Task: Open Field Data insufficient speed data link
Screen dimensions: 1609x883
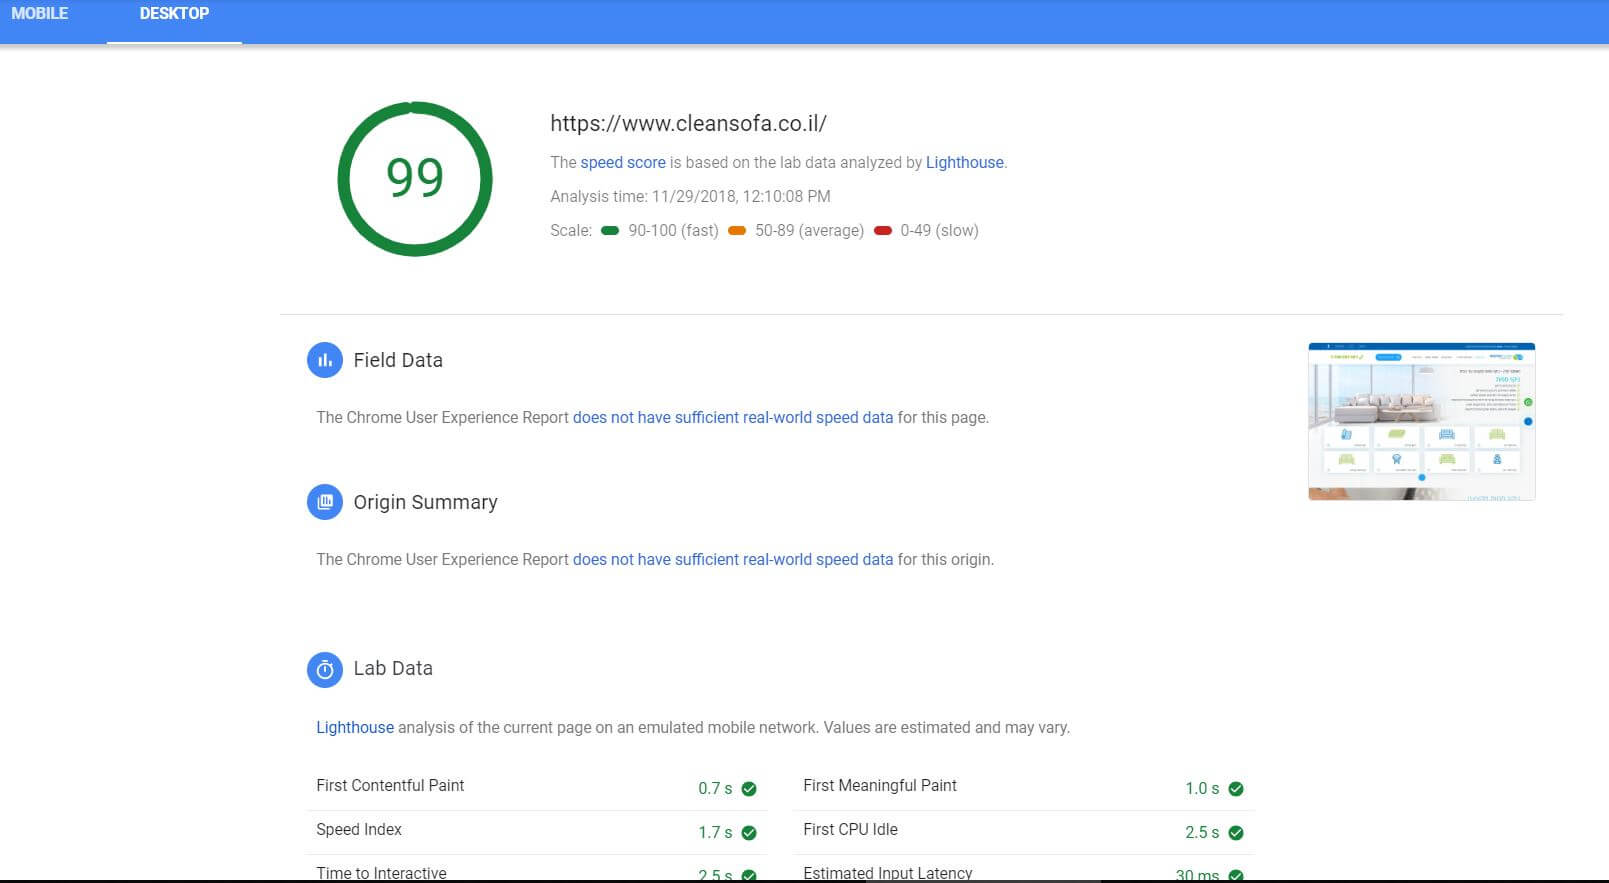Action: [733, 418]
